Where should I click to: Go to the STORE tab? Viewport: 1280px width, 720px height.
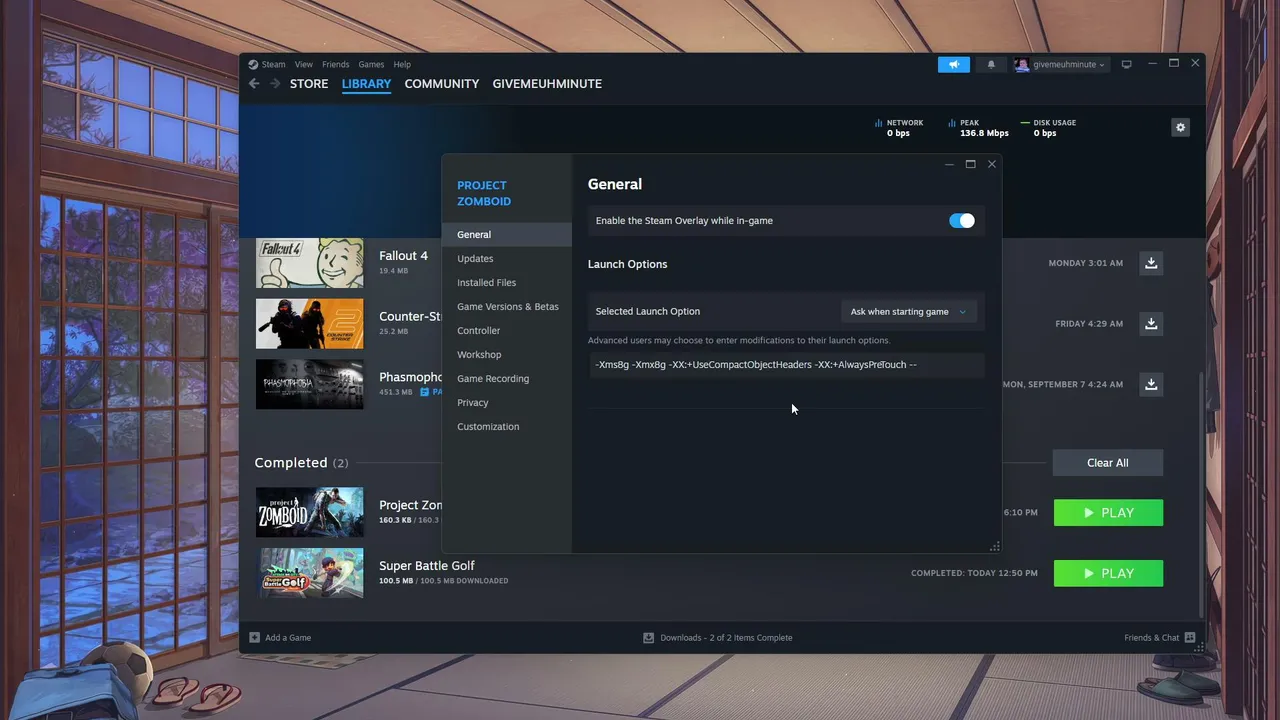309,84
